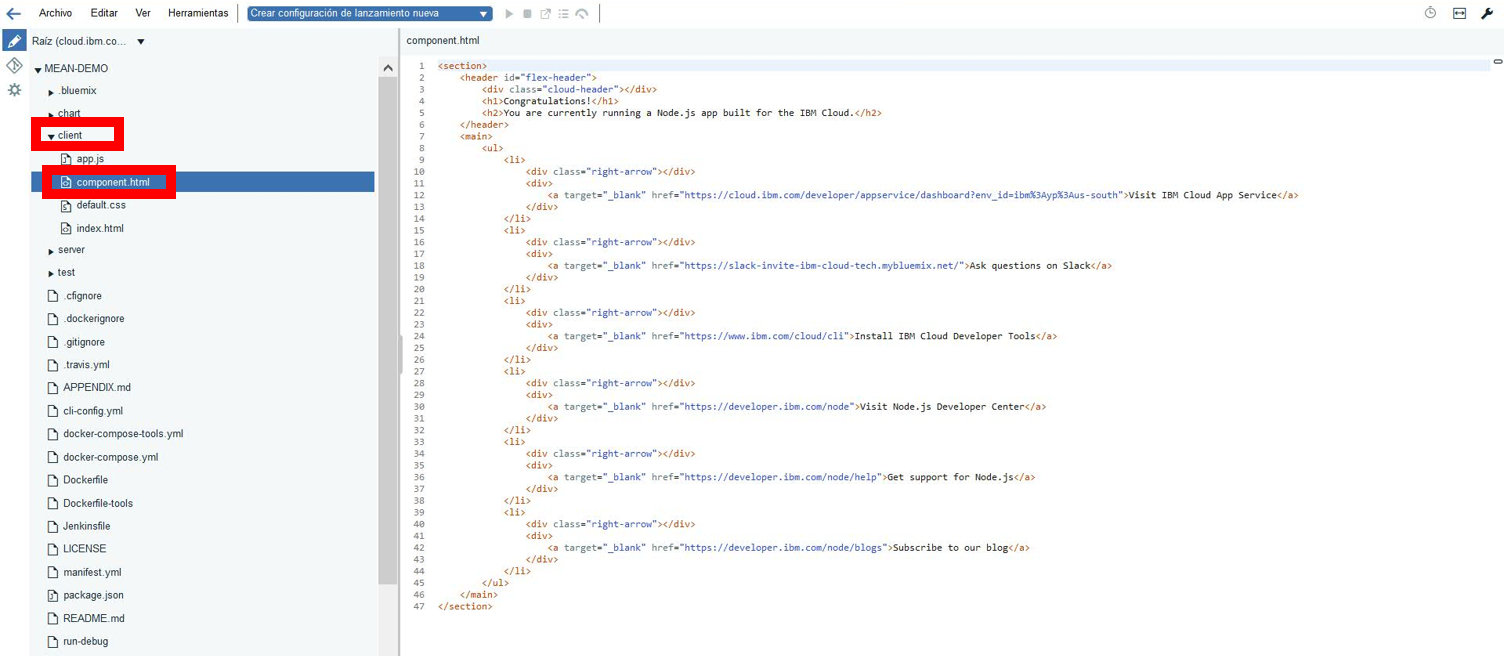The width and height of the screenshot is (1504, 656).
Task: Open the Herramientas menu
Action: (198, 13)
